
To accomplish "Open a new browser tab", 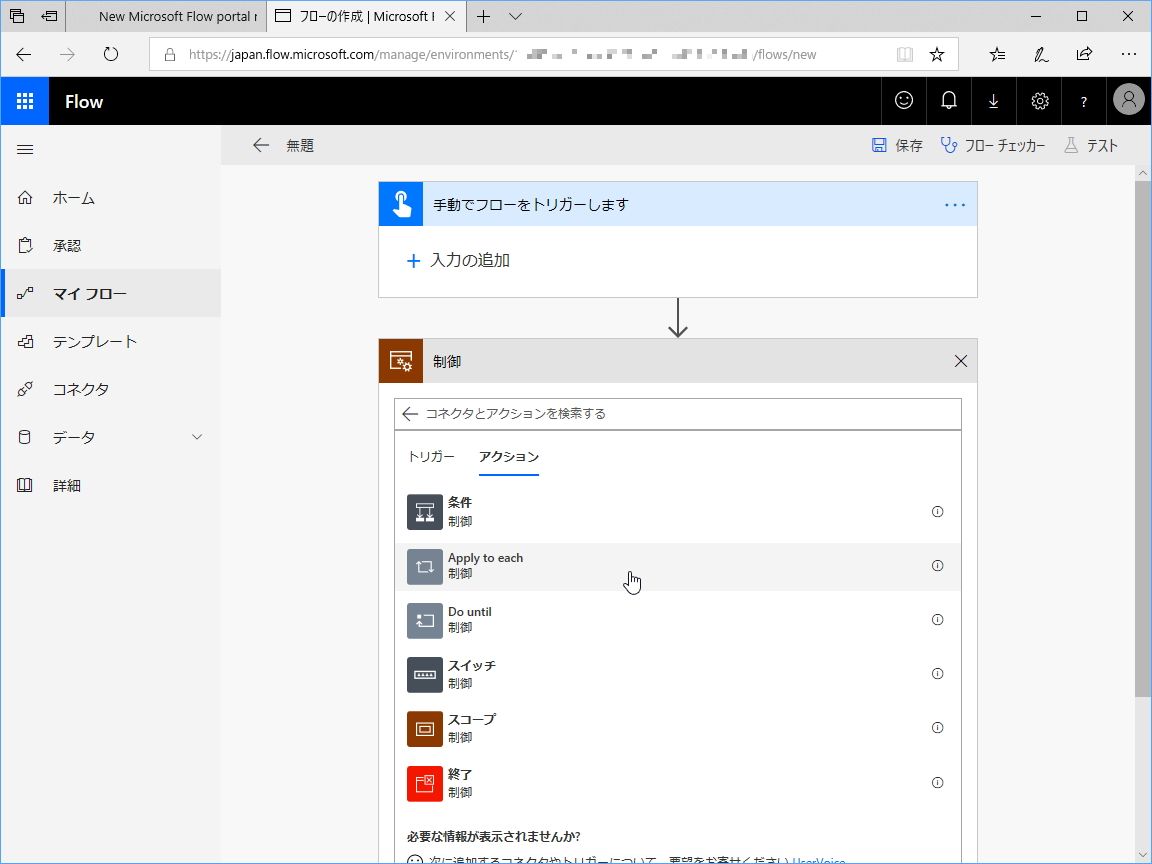I will pos(483,16).
